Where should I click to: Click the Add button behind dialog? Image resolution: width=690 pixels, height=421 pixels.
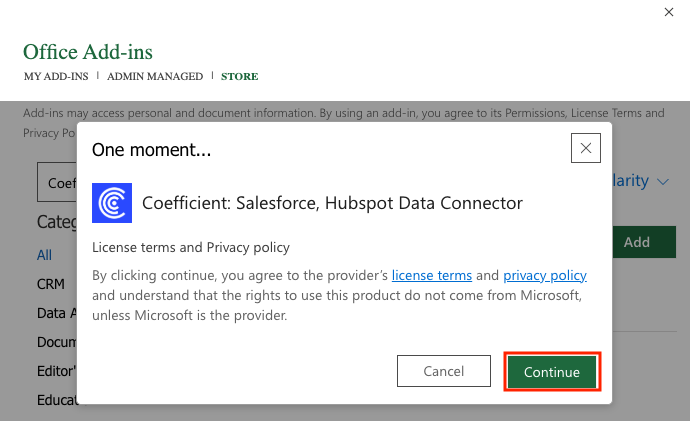[x=644, y=242]
